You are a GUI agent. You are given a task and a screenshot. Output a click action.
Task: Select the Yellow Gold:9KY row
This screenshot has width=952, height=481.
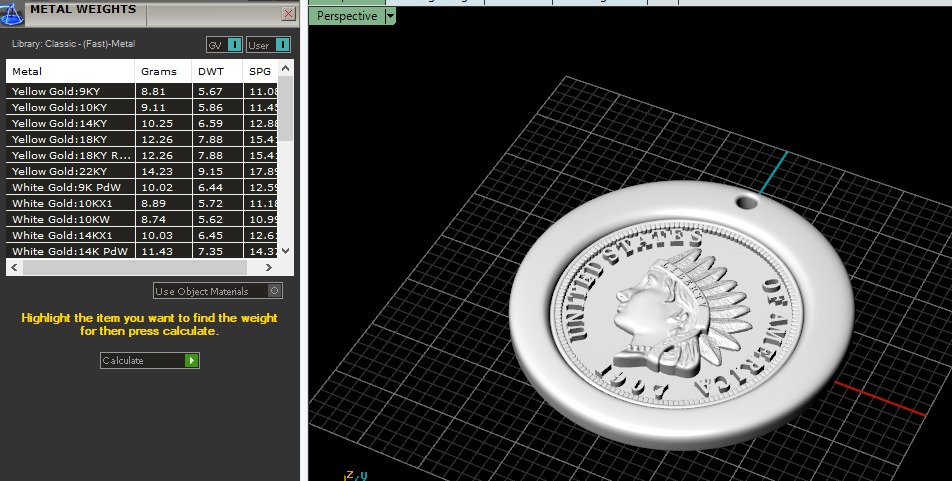(x=142, y=91)
